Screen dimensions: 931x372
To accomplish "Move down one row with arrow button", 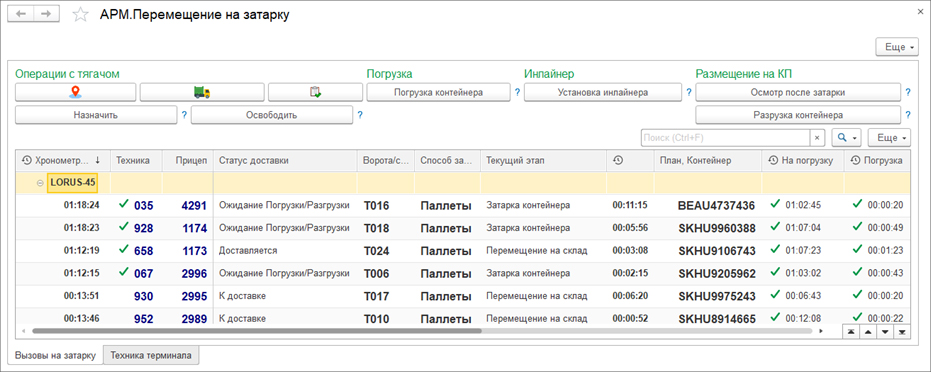I will point(885,332).
